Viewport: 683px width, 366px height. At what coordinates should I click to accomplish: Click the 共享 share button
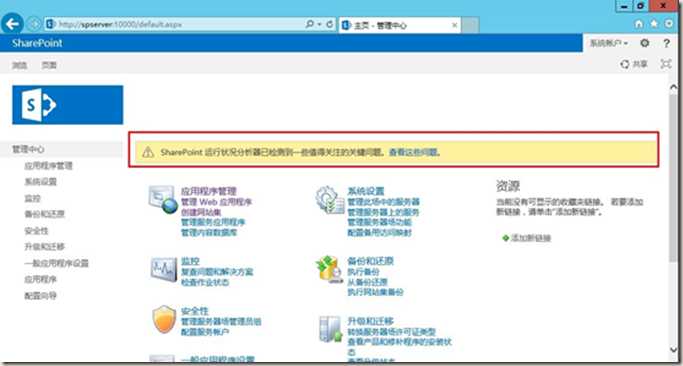point(634,64)
